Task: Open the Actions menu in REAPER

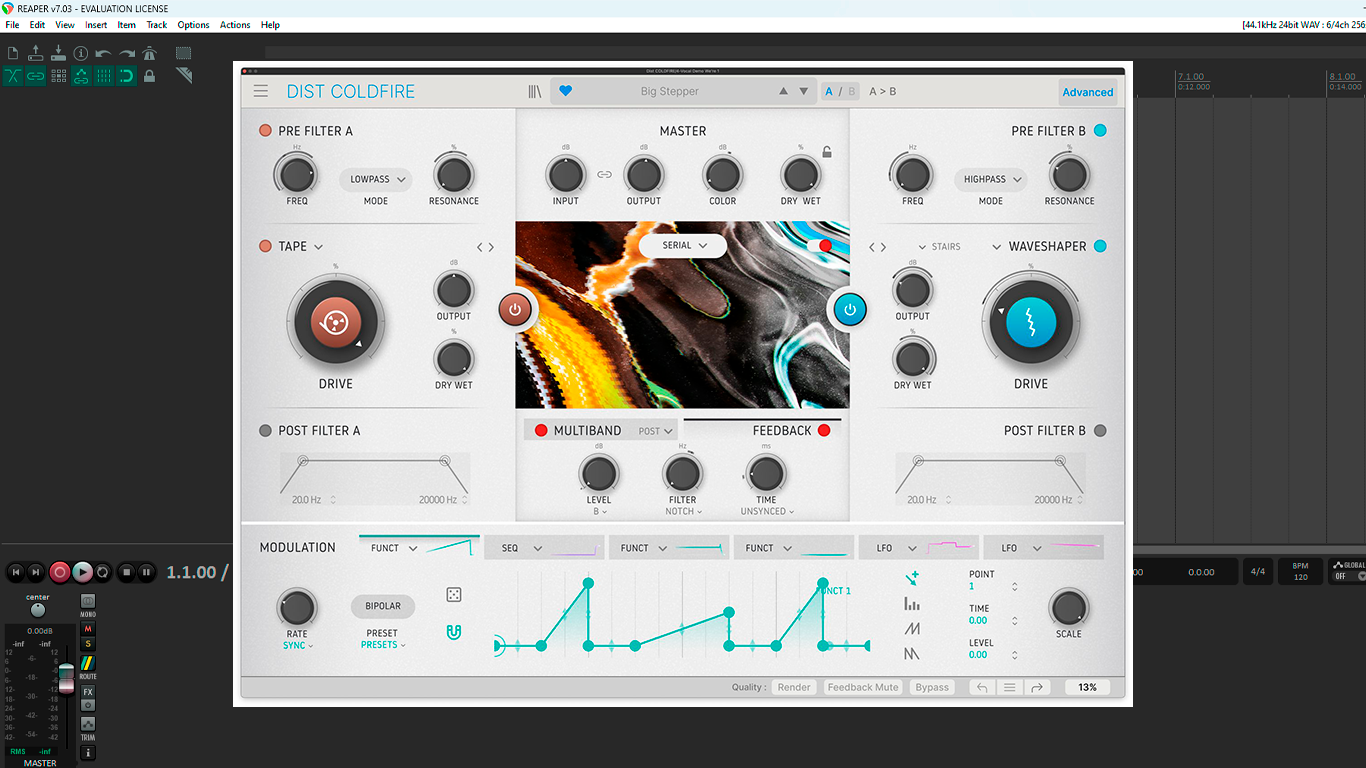Action: point(235,25)
